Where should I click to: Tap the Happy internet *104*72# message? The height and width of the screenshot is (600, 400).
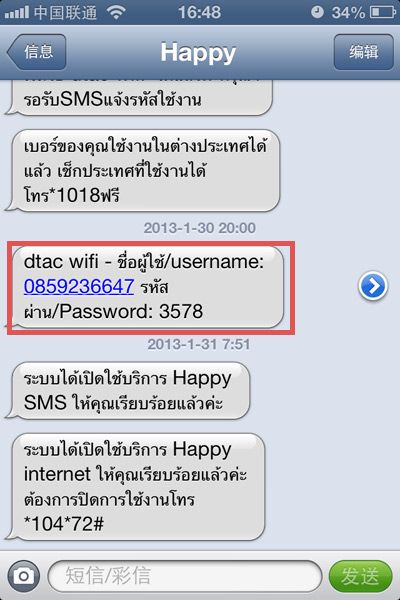[x=135, y=487]
